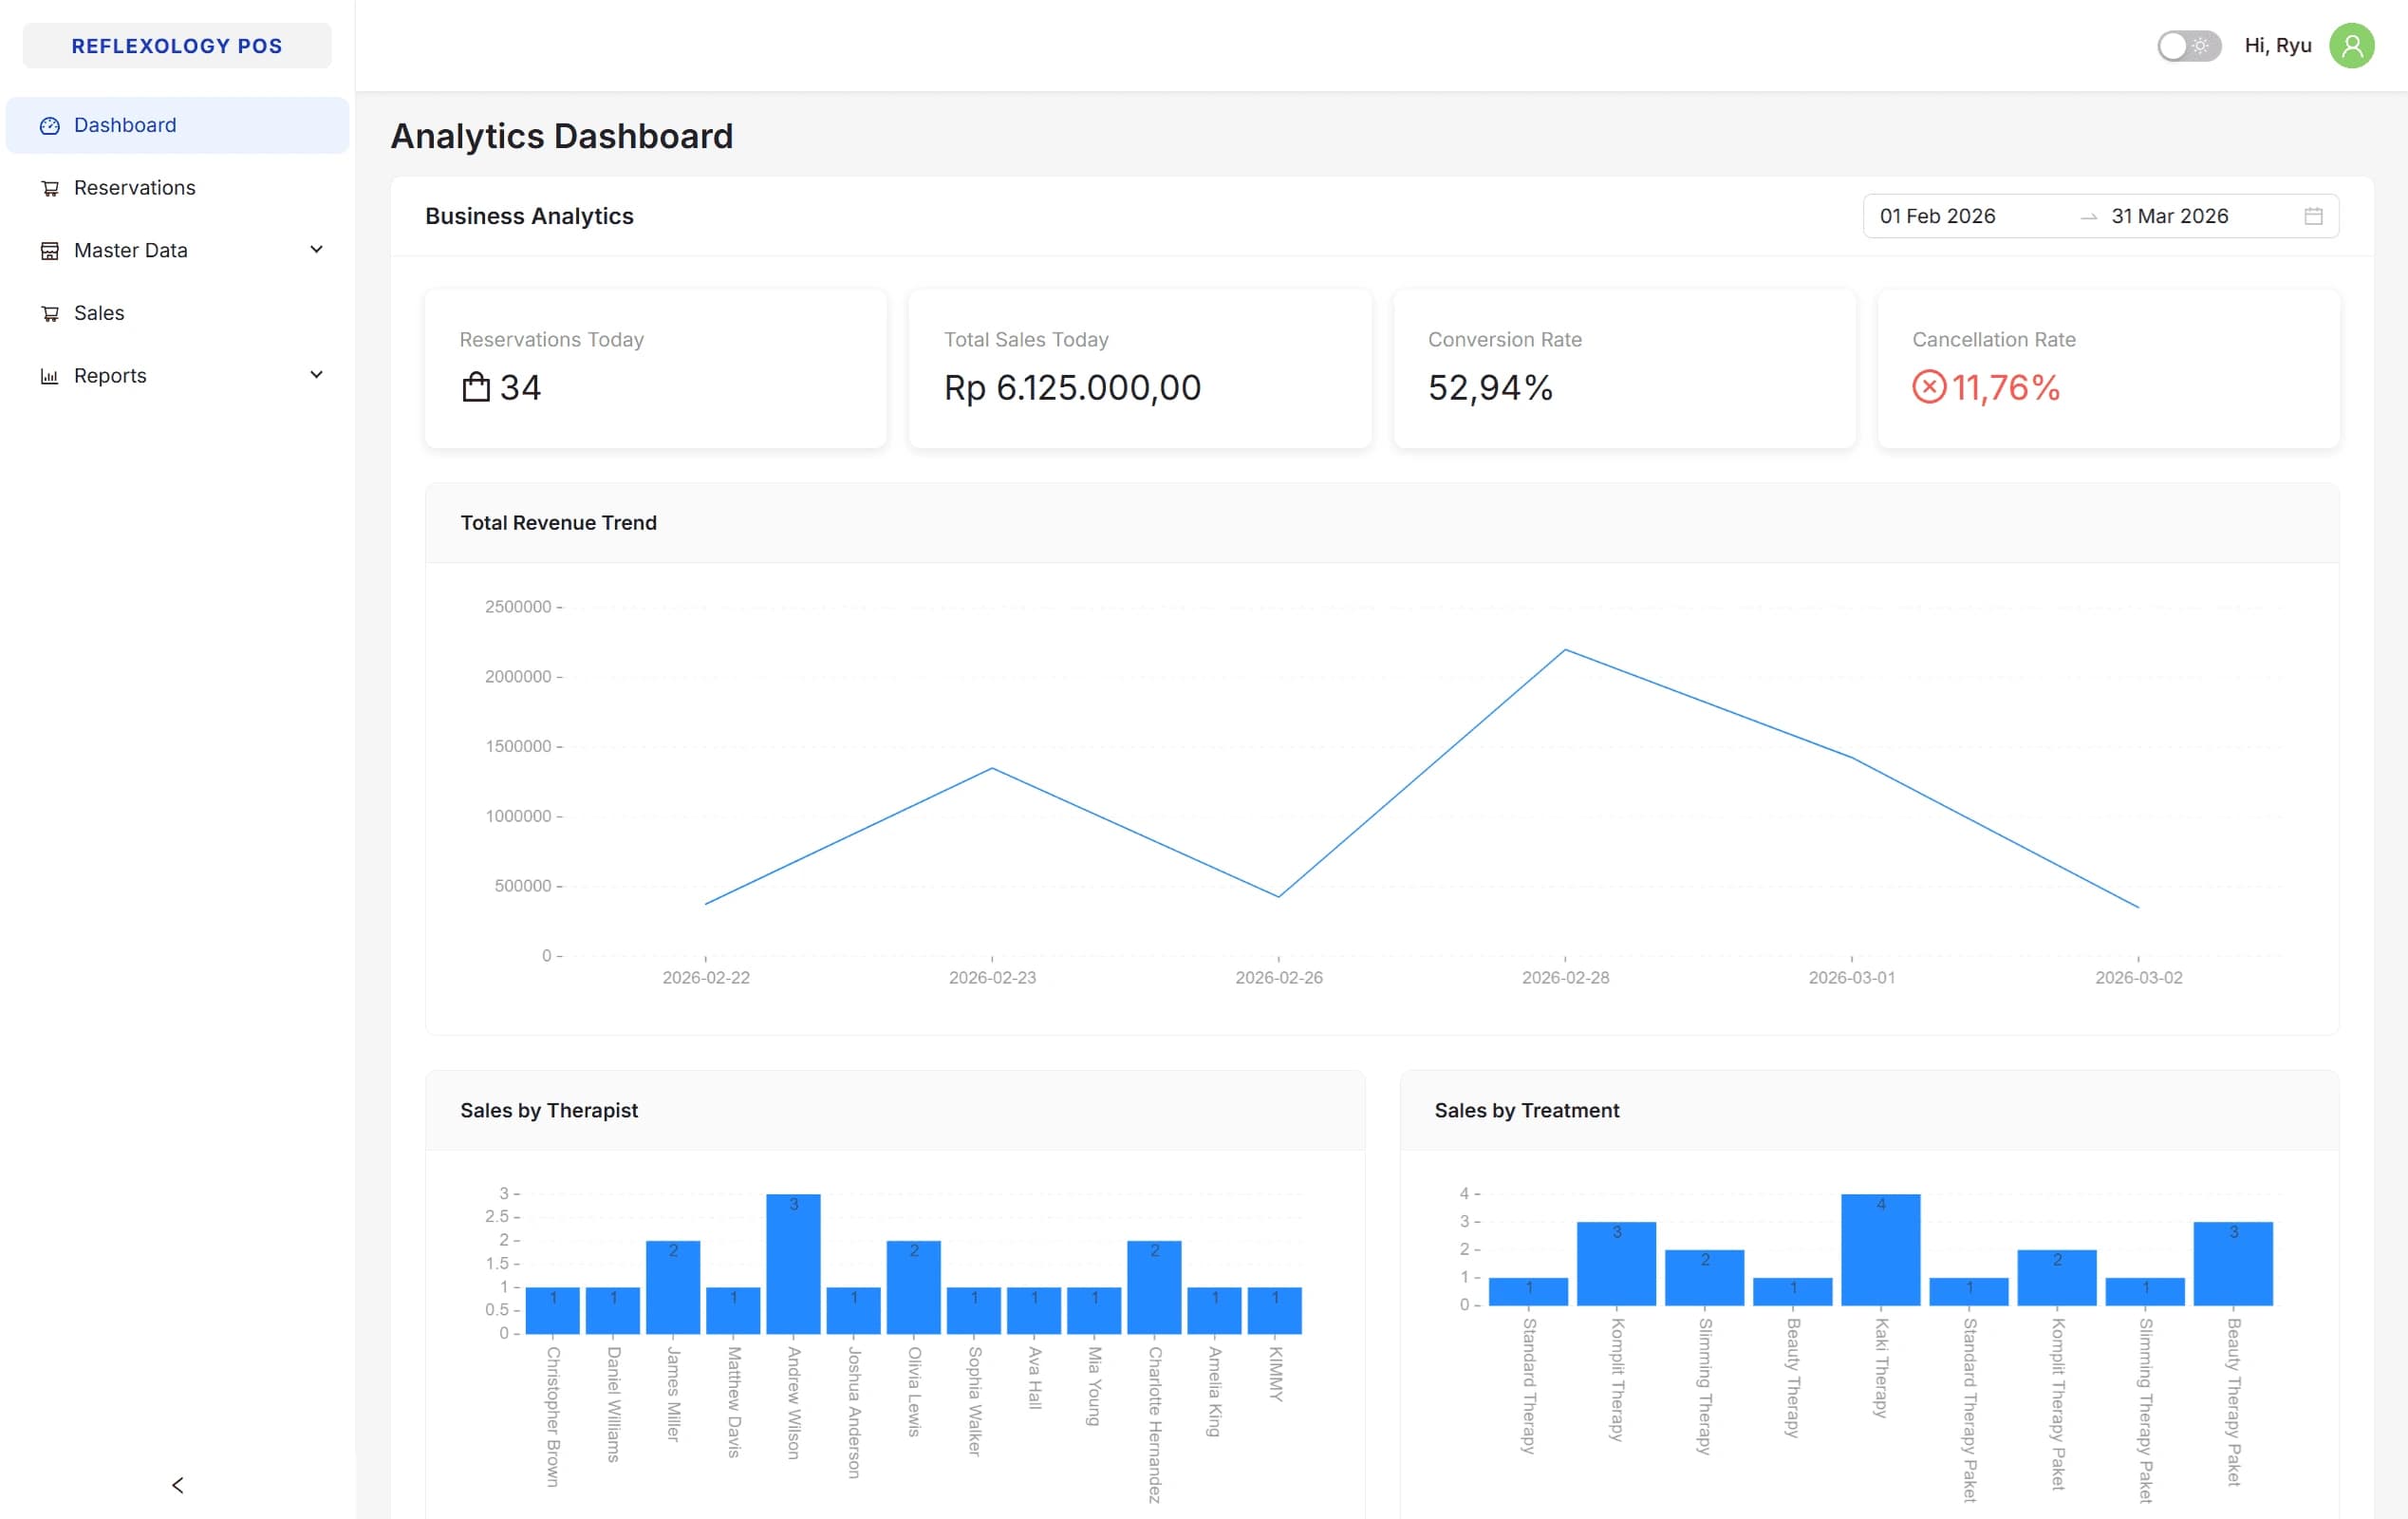This screenshot has height=1519, width=2408.
Task: Click the green user avatar icon
Action: [x=2351, y=46]
